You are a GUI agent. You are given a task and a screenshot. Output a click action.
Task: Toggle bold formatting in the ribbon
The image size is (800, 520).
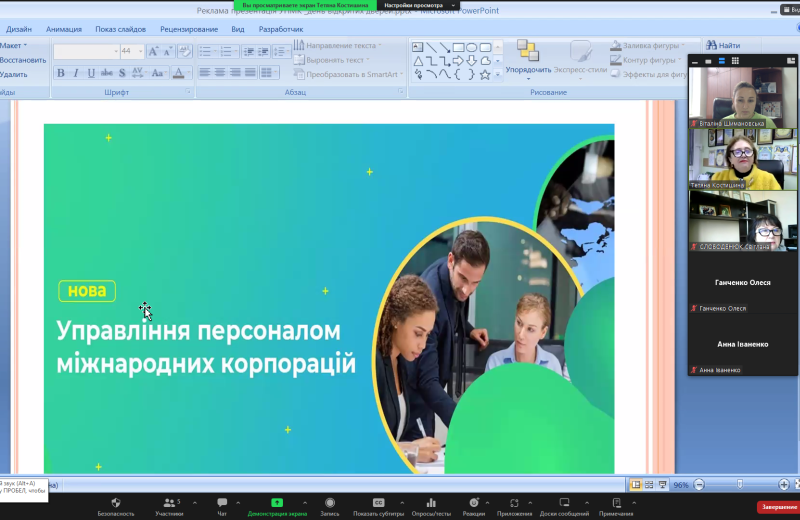point(61,73)
